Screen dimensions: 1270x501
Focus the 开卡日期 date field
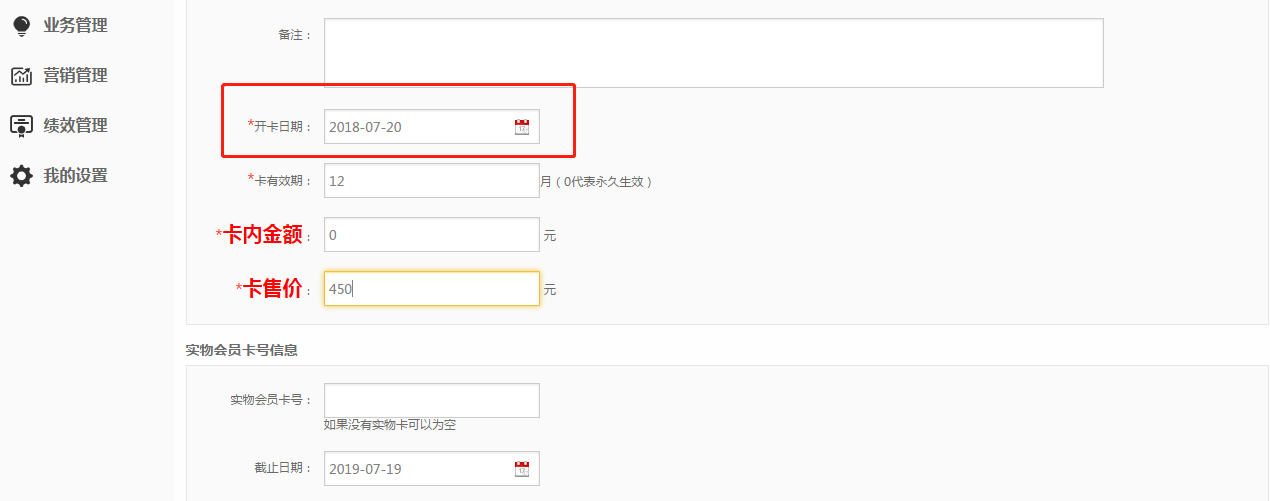pos(415,127)
